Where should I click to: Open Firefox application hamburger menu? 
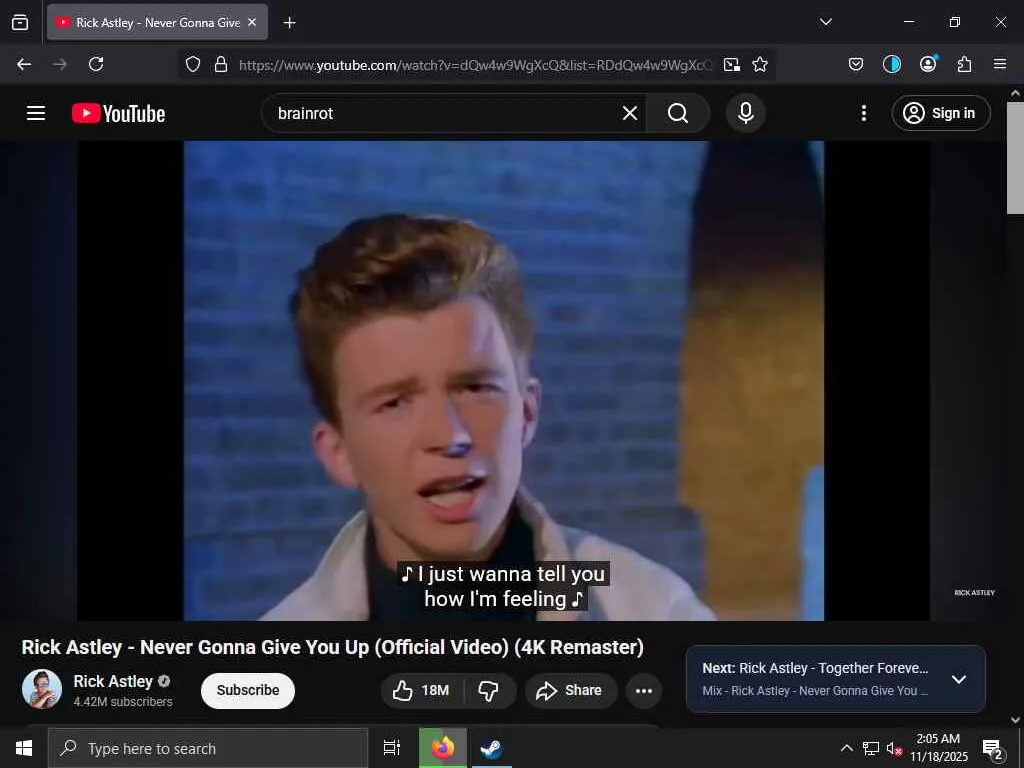point(1000,64)
